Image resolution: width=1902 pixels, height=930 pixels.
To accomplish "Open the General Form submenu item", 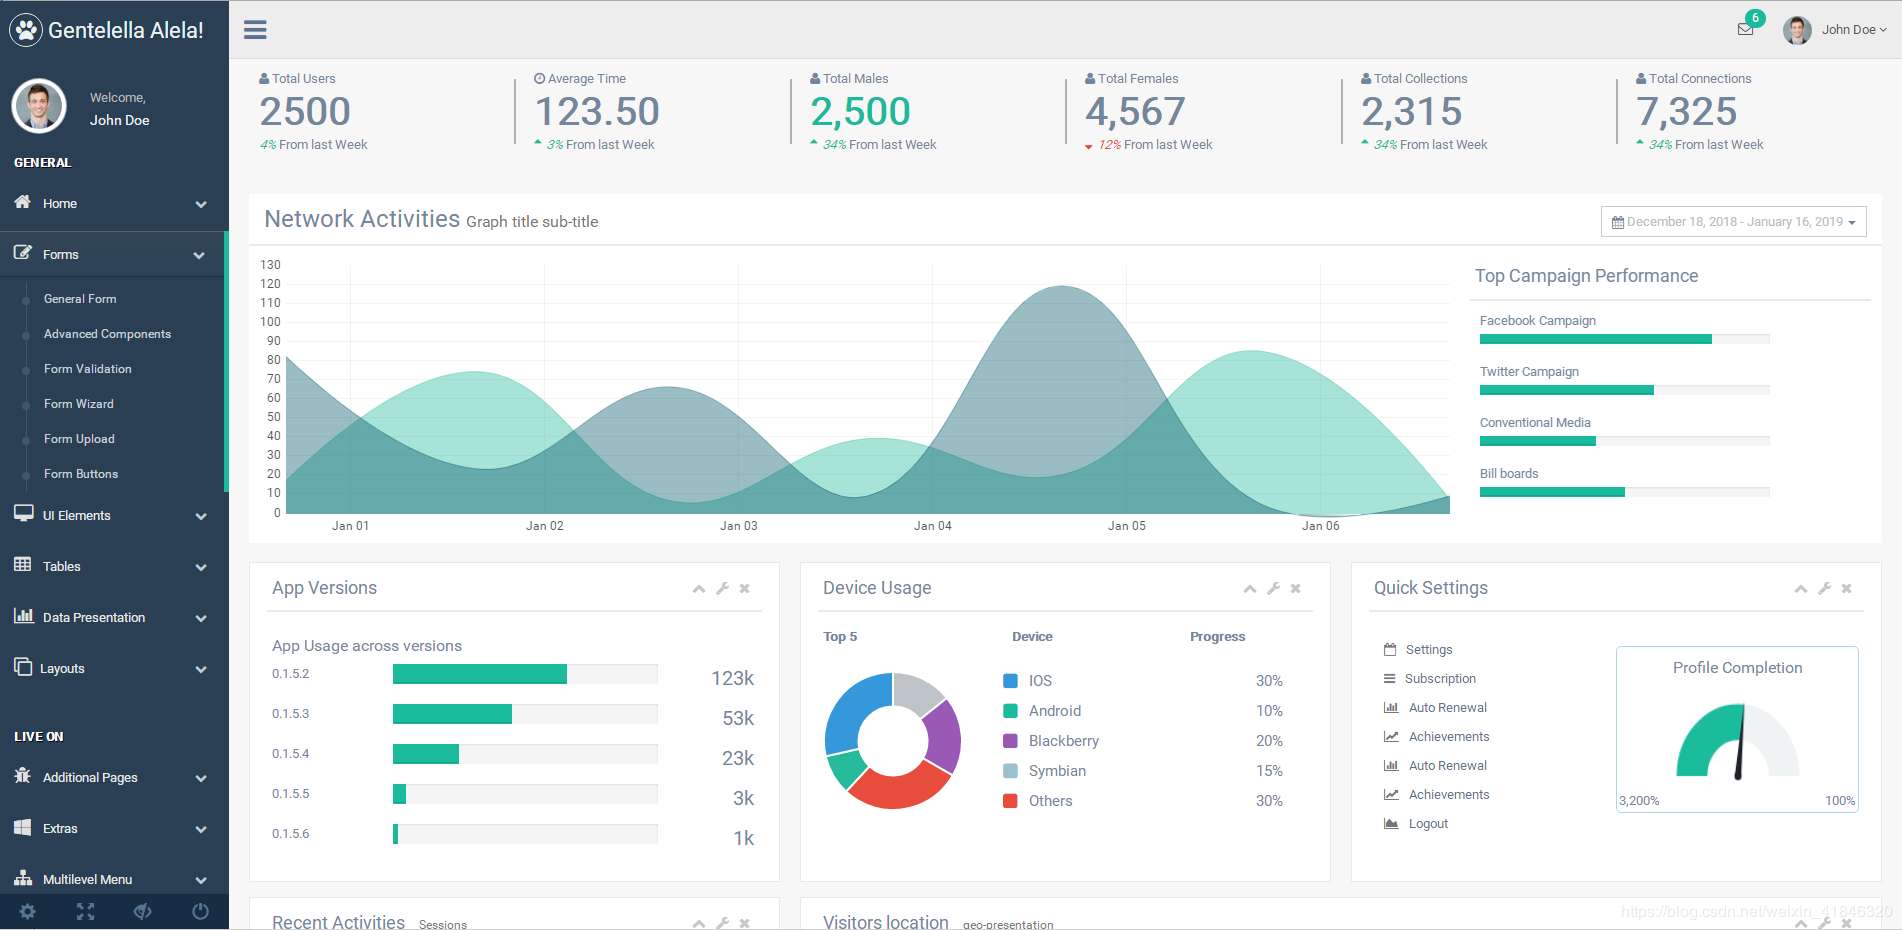I will pos(80,299).
